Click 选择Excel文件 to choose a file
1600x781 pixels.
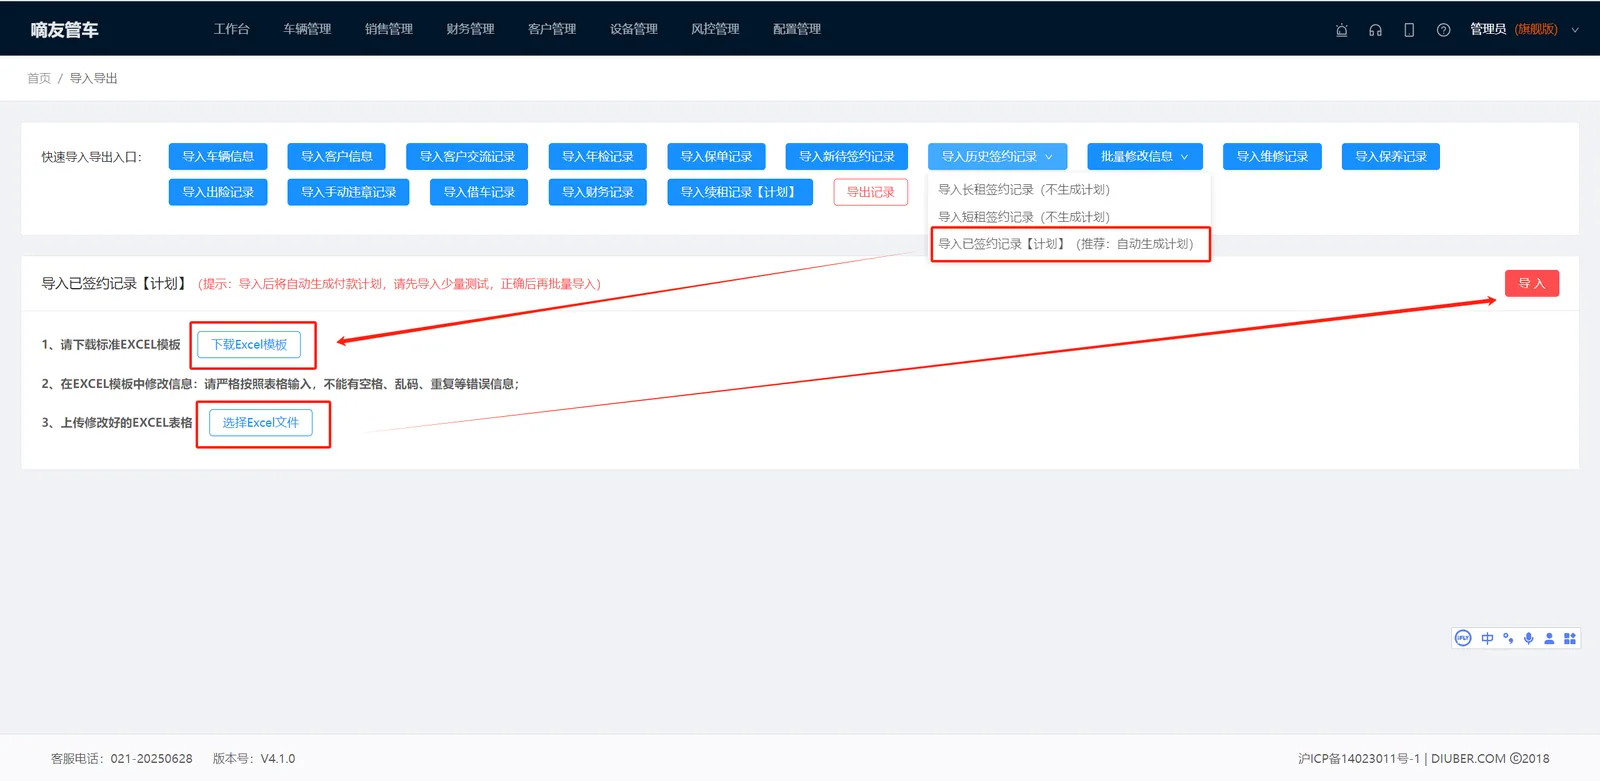click(x=261, y=422)
